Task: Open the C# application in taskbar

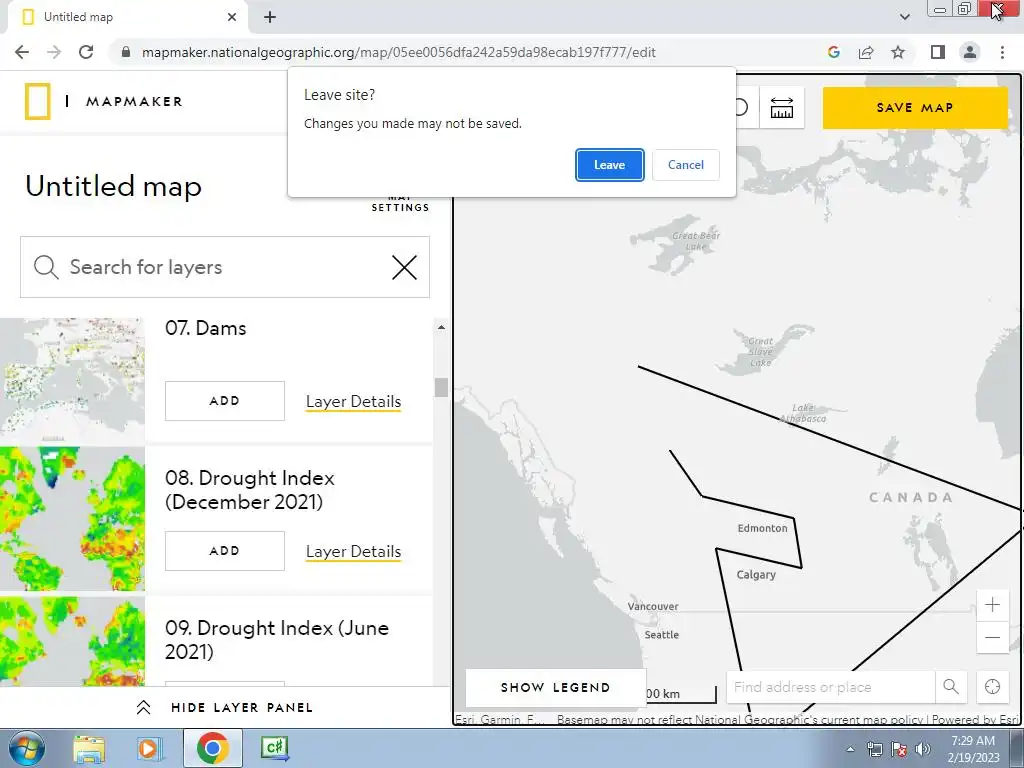Action: click(275, 748)
